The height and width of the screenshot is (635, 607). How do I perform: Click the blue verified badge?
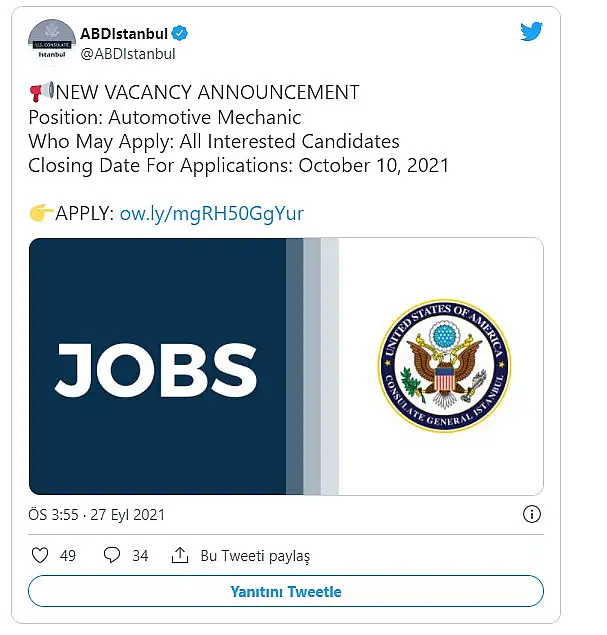179,33
